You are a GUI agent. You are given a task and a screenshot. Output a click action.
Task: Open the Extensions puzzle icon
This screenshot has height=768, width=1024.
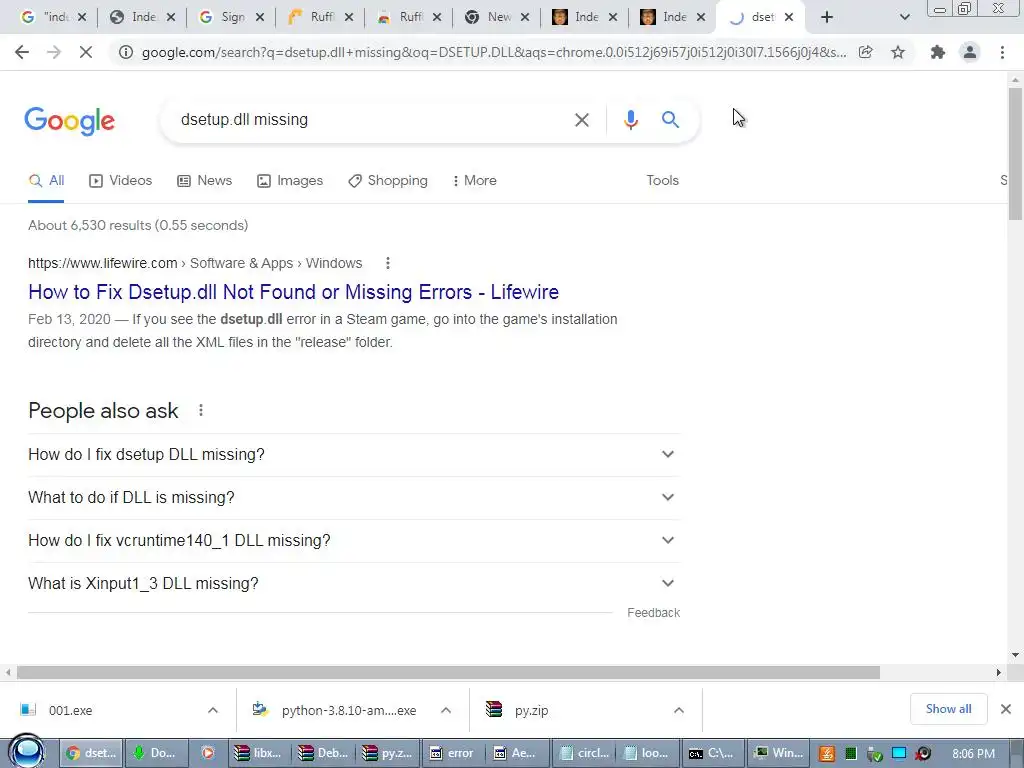coord(938,52)
